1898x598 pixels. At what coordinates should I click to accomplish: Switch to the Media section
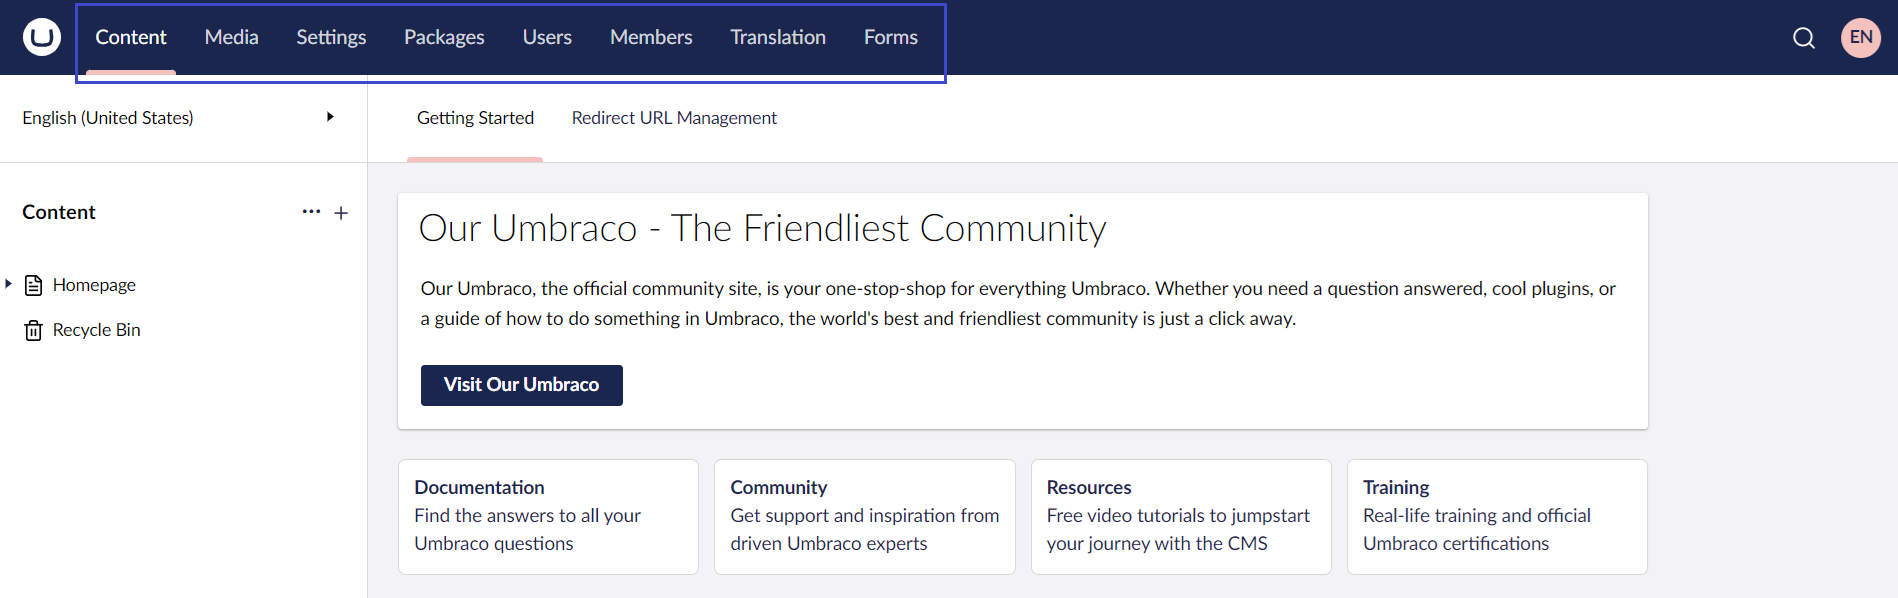tap(231, 38)
